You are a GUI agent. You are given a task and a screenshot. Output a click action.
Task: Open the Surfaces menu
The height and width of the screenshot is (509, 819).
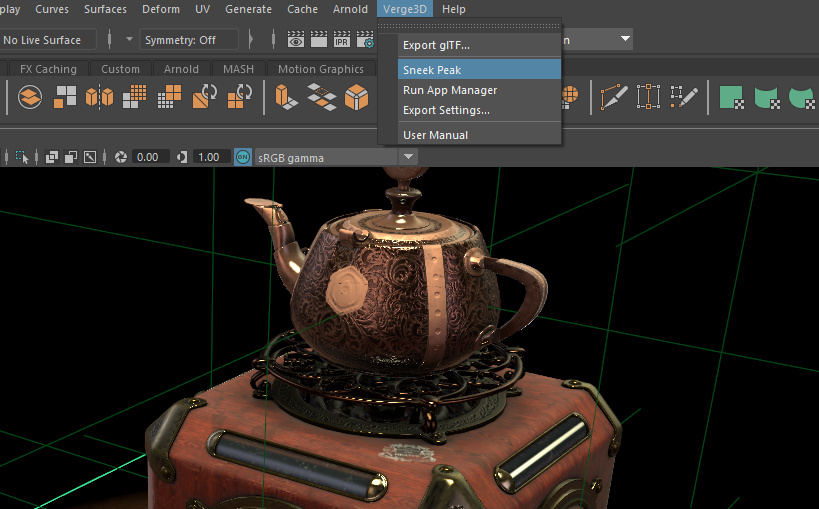click(x=105, y=9)
